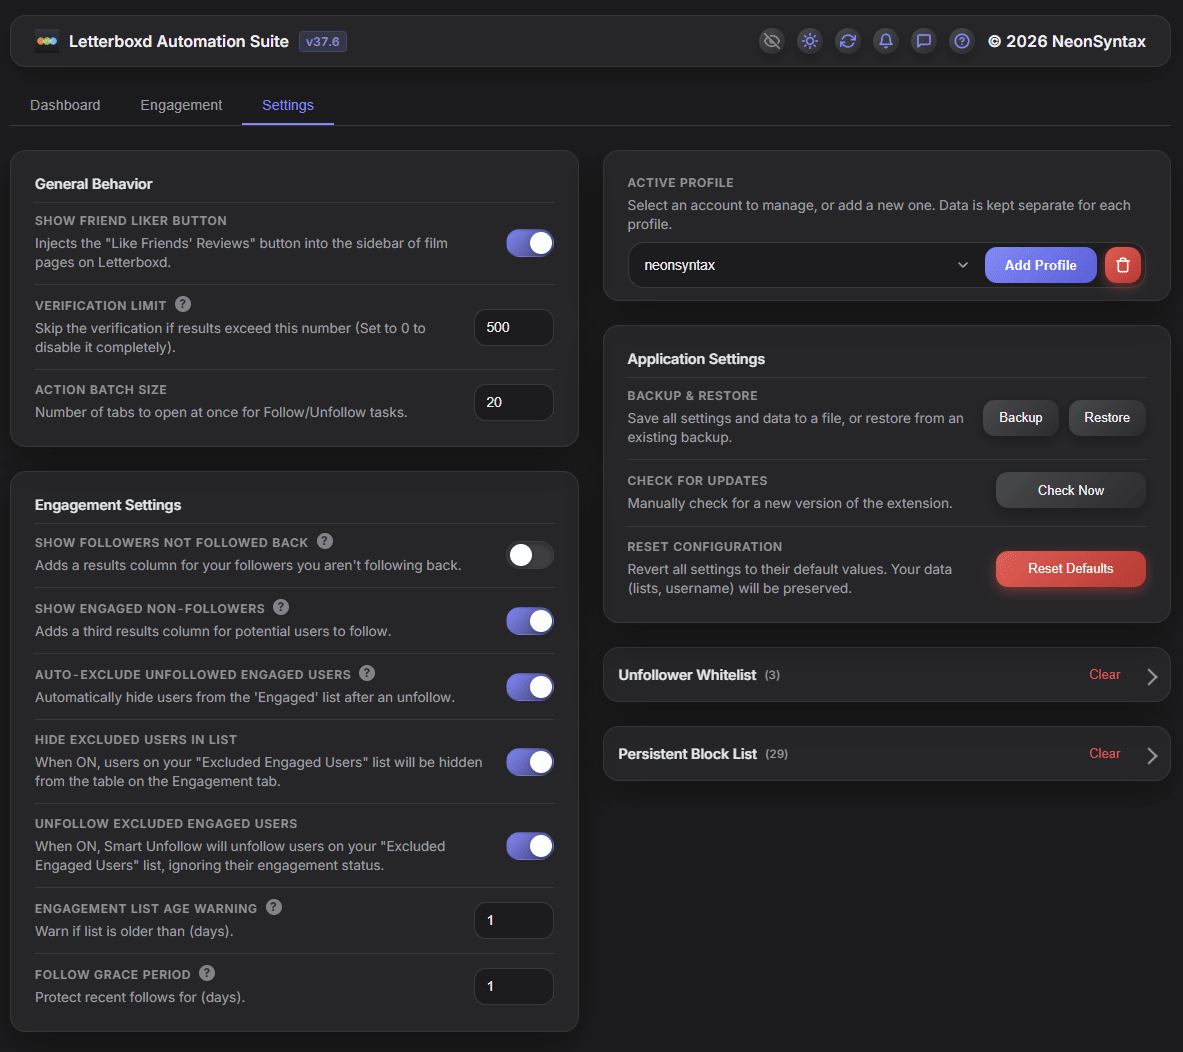This screenshot has width=1183, height=1052.
Task: Click the General Behavior heading
Action: 94,184
